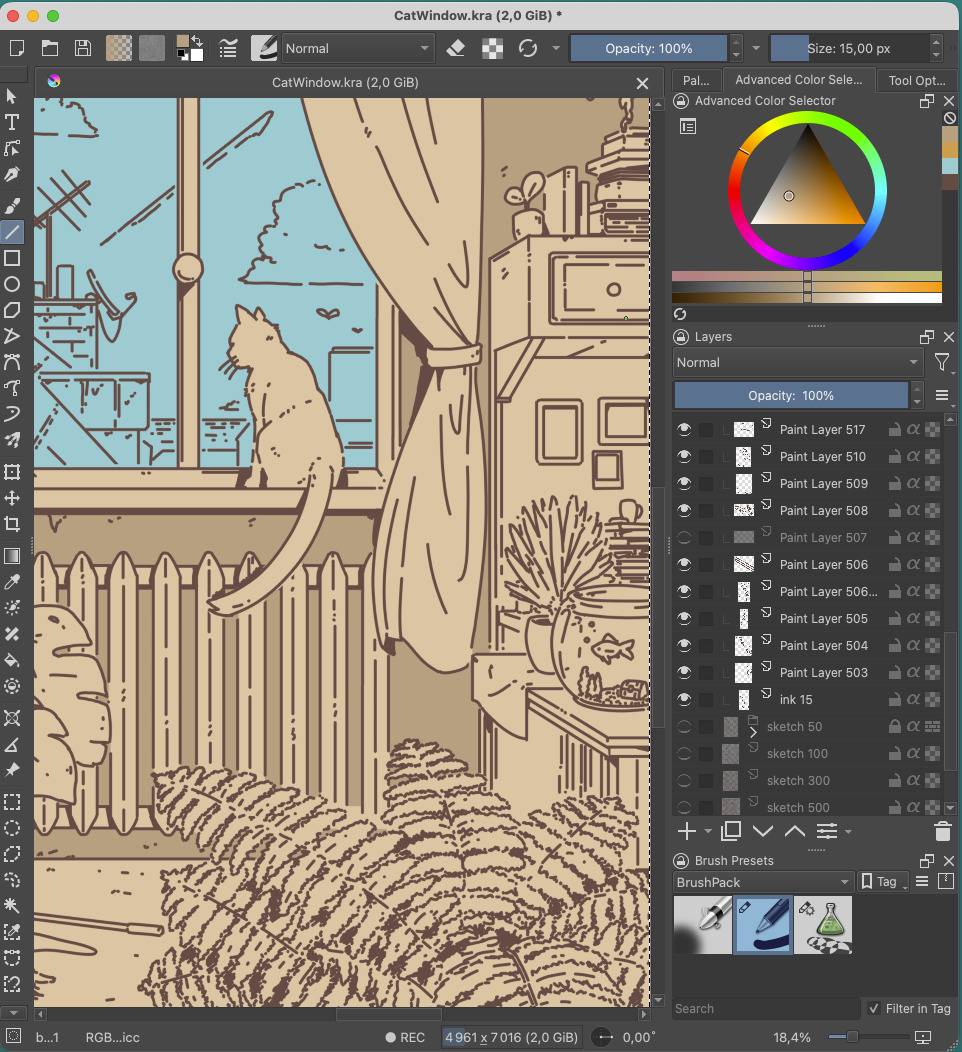Toggle eraser mode in top toolbar
This screenshot has height=1052, width=962.
tap(456, 48)
